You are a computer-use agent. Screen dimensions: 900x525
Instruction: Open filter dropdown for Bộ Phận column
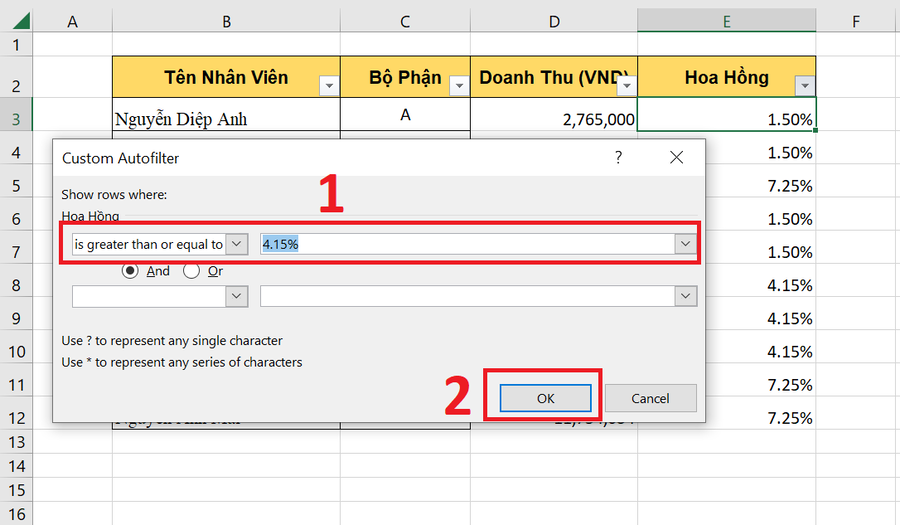[459, 86]
